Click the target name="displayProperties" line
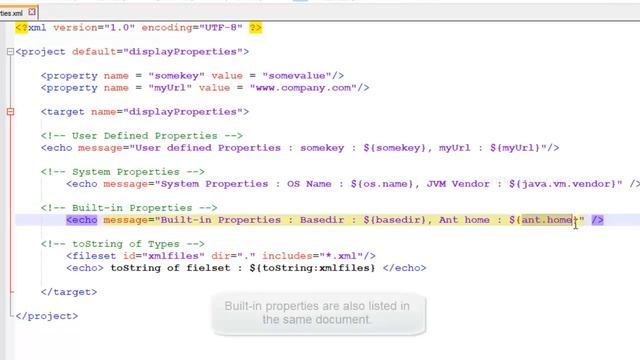 [x=145, y=112]
